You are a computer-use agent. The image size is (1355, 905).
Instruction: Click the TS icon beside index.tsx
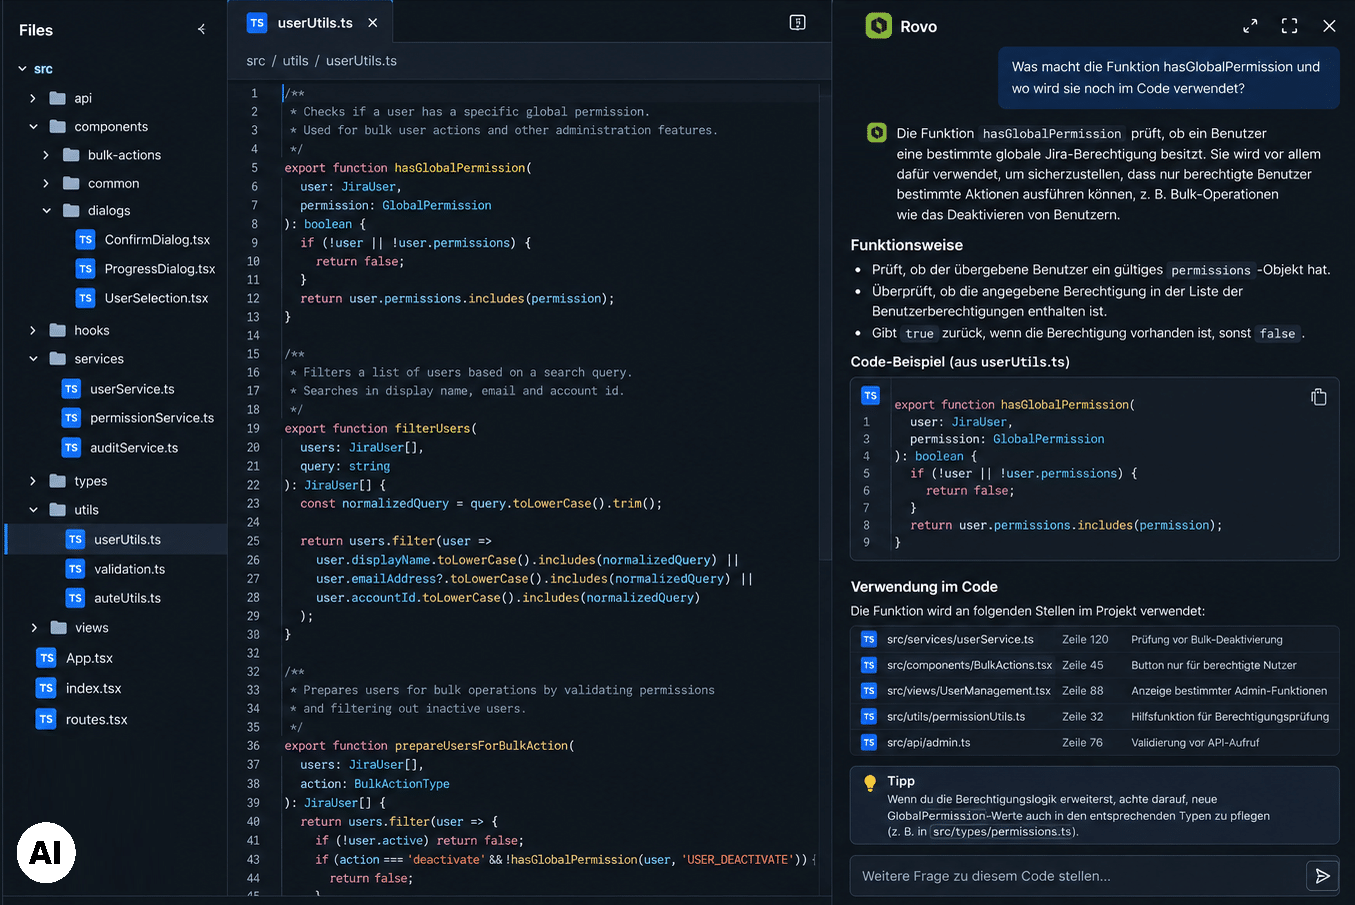pos(46,688)
